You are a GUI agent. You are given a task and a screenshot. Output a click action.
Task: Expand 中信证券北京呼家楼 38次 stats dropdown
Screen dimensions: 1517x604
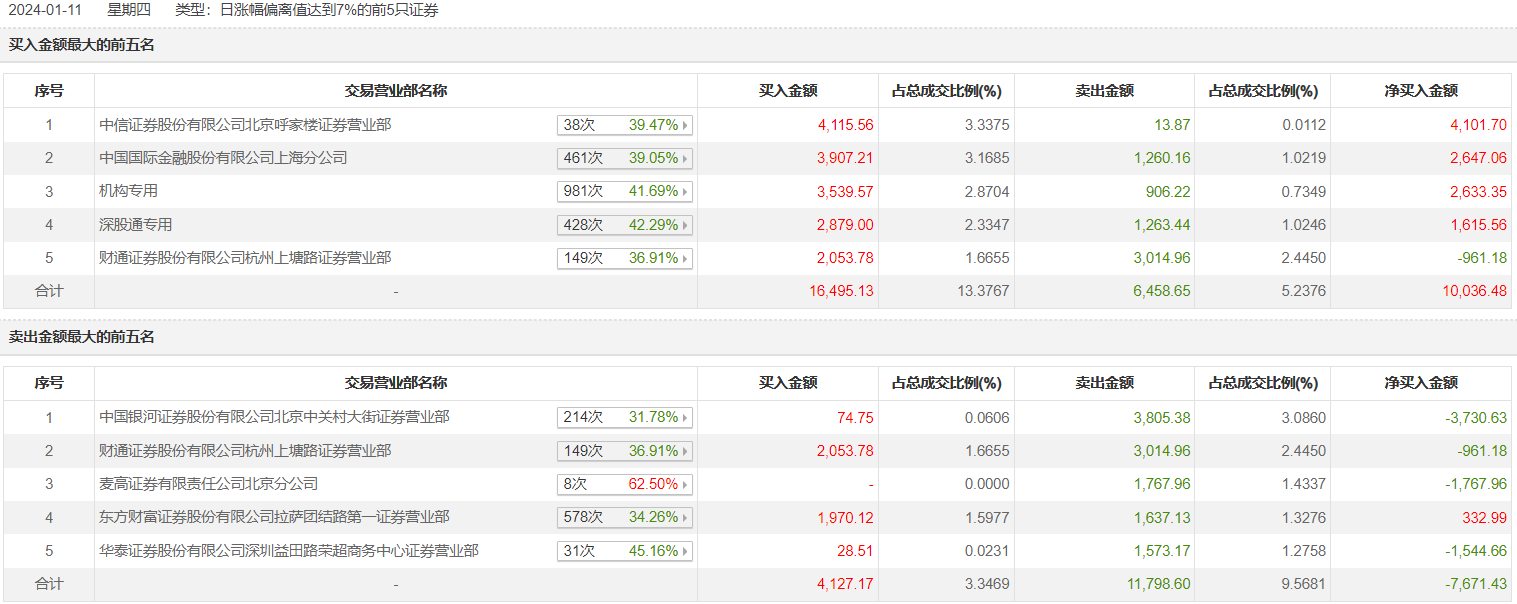tap(624, 125)
